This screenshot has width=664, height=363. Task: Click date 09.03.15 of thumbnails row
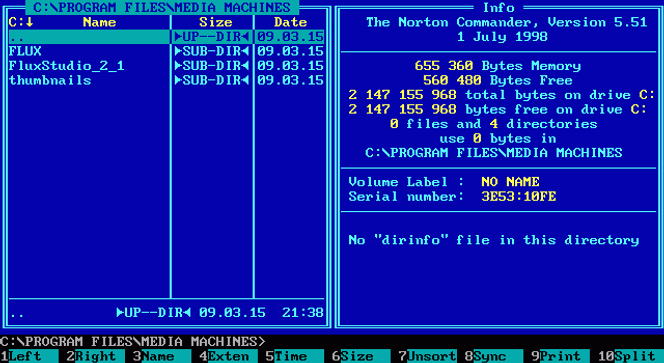[290, 80]
